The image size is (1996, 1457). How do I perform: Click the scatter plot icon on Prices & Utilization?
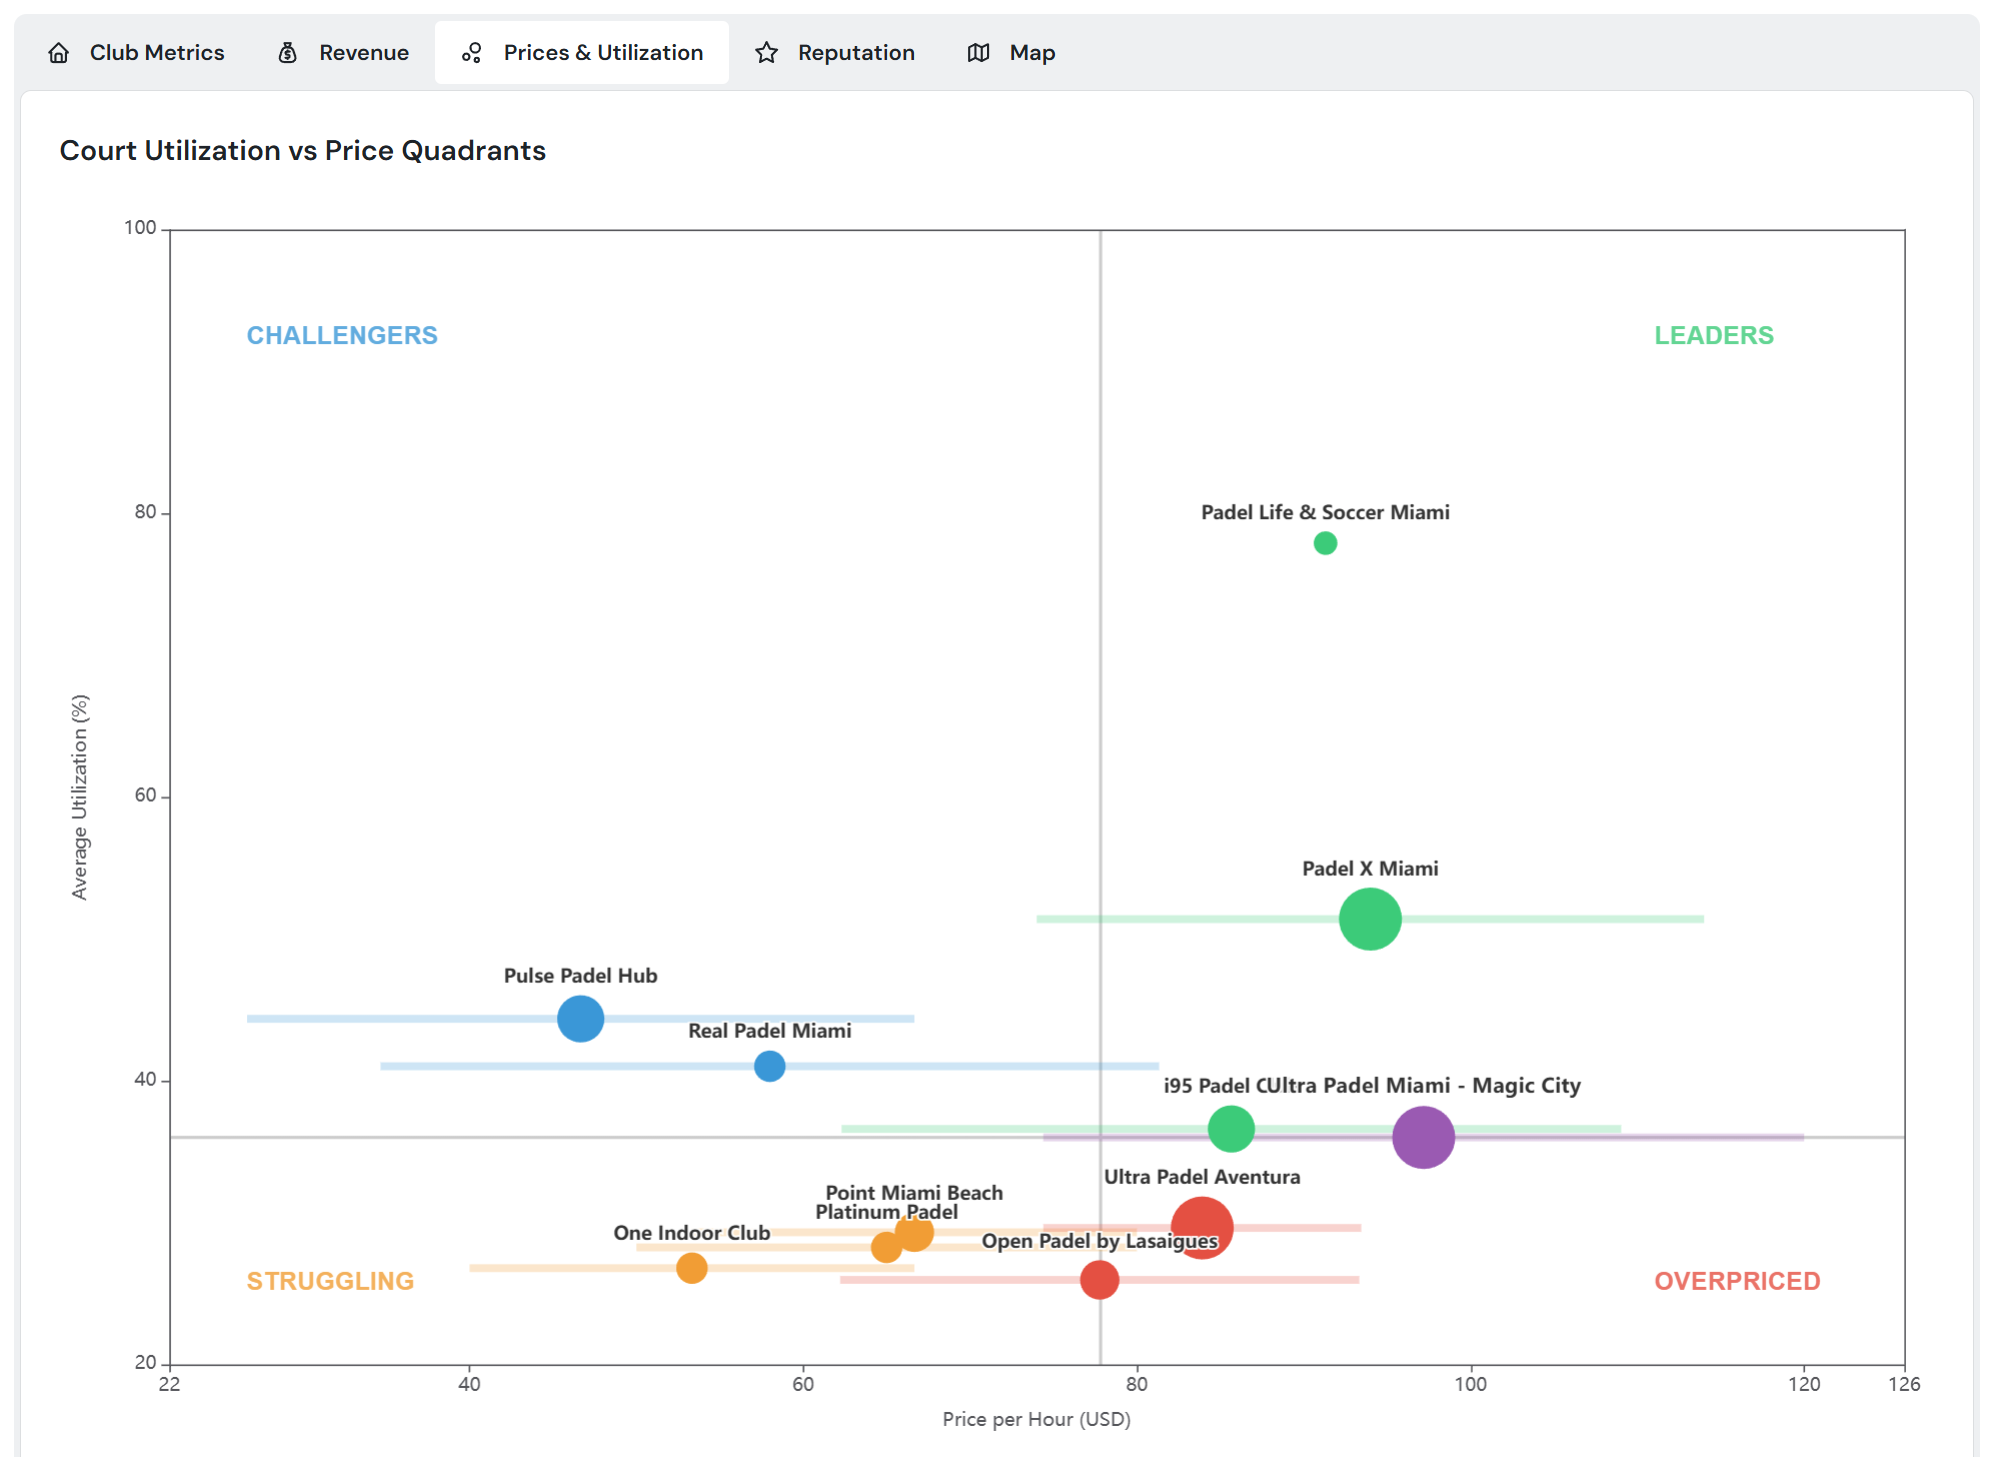pos(470,52)
